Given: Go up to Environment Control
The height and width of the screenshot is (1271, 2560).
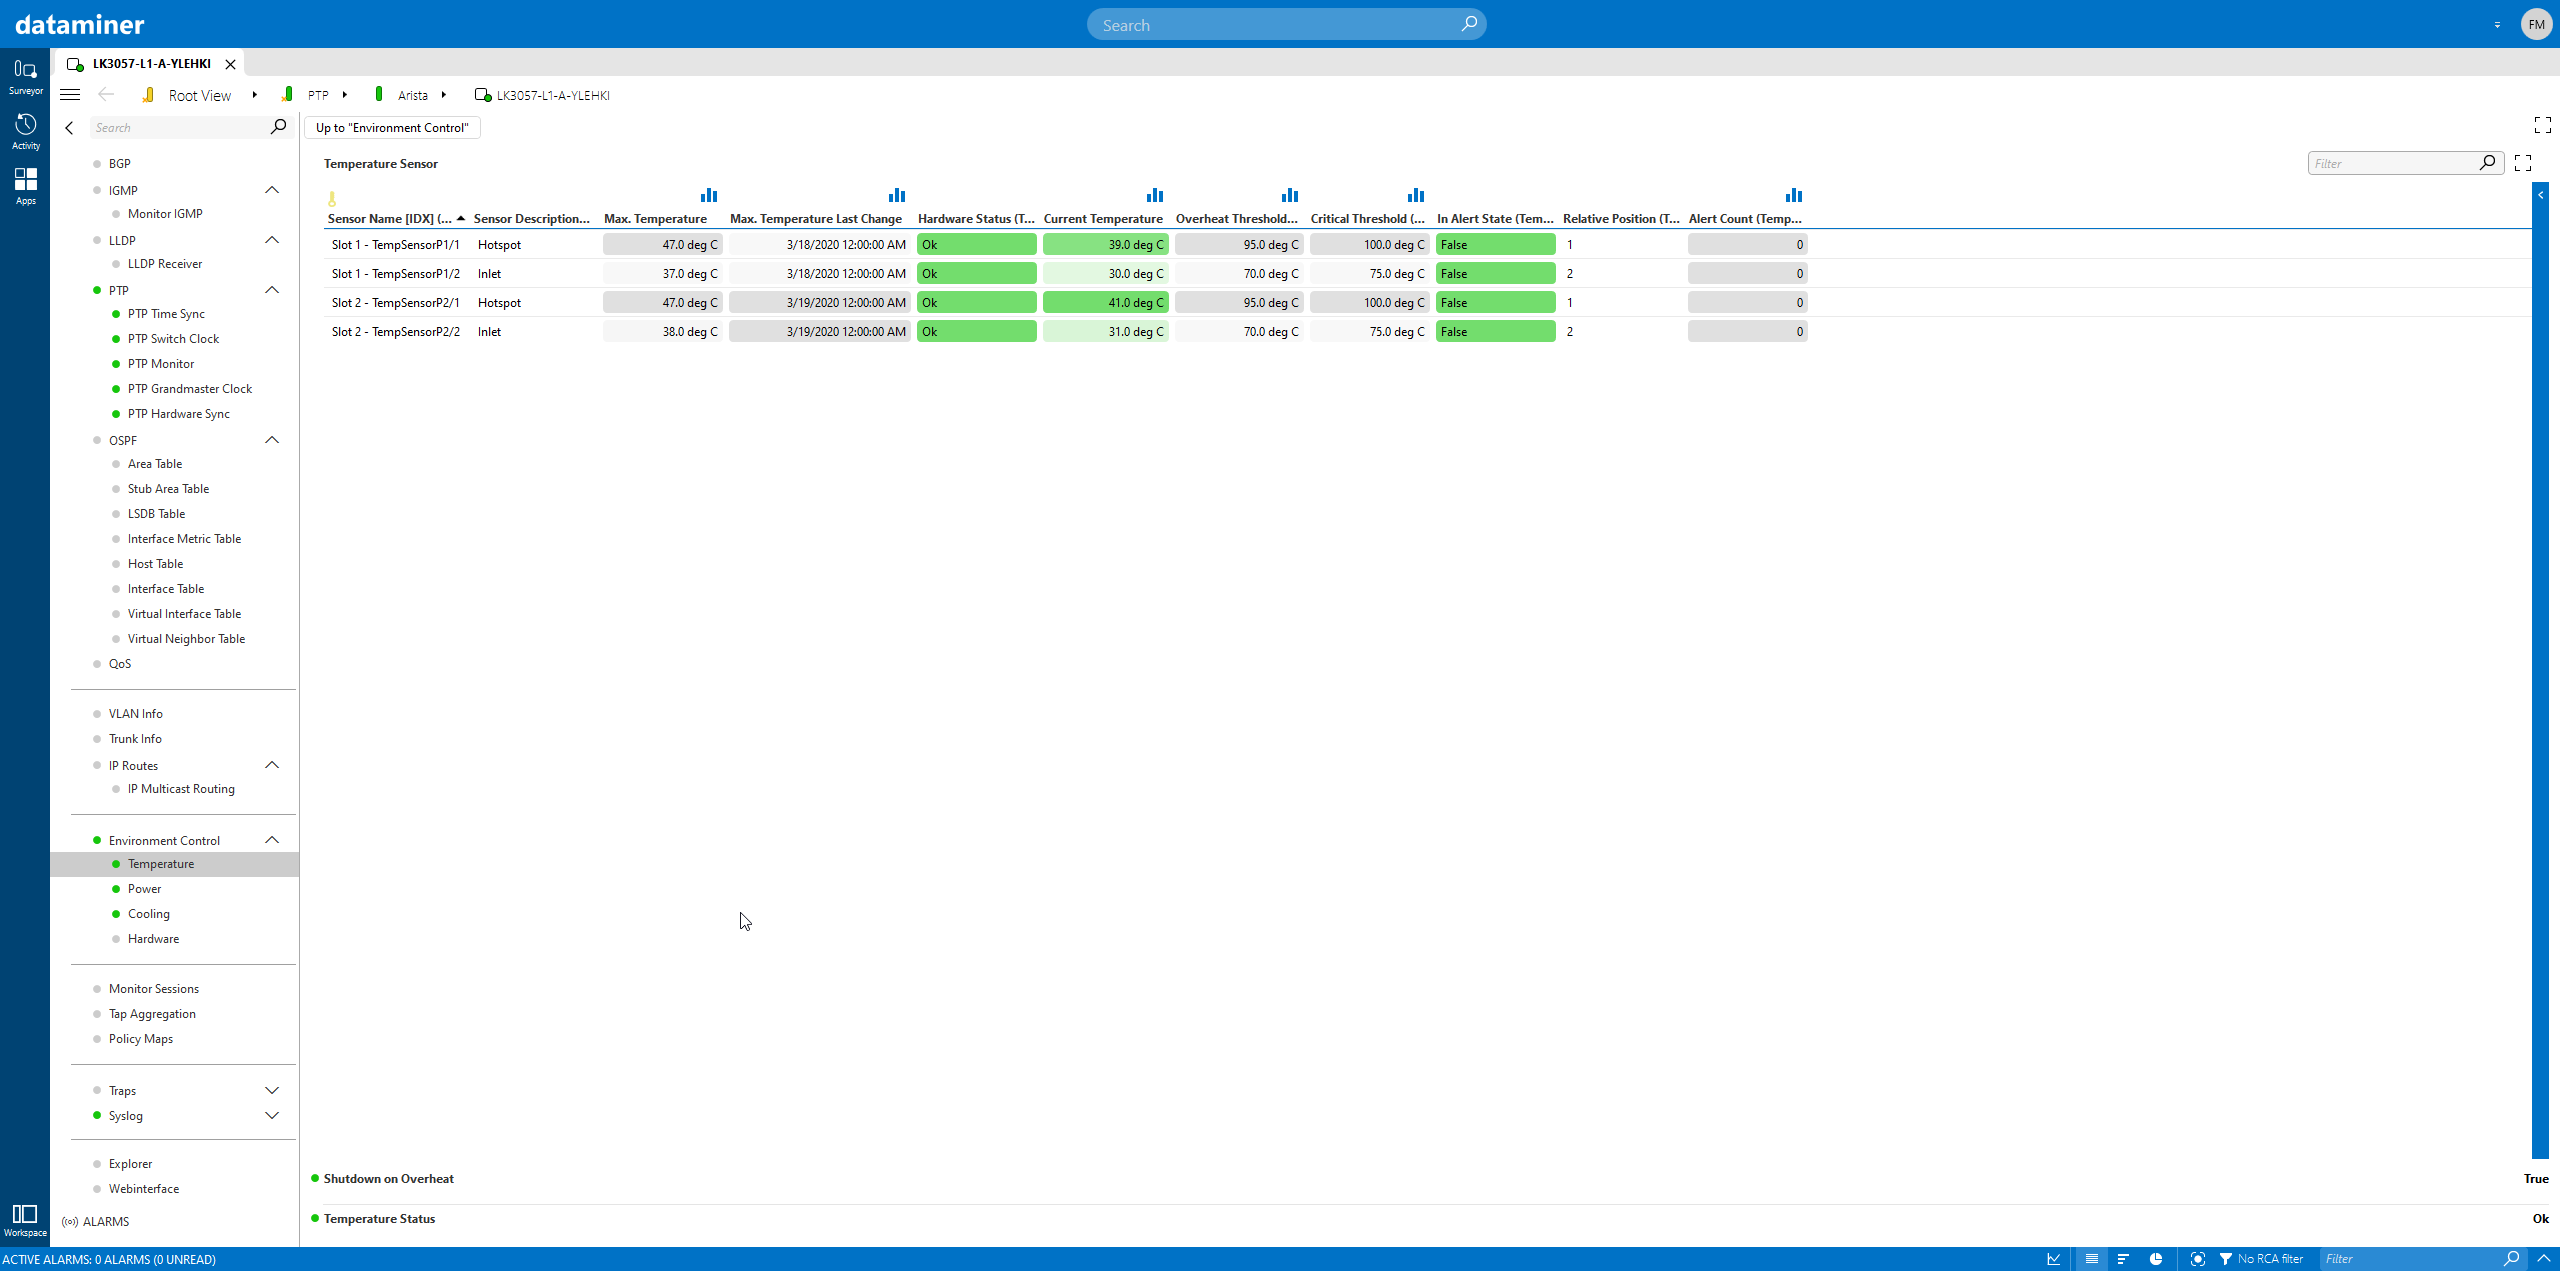Looking at the screenshot, I should [392, 128].
